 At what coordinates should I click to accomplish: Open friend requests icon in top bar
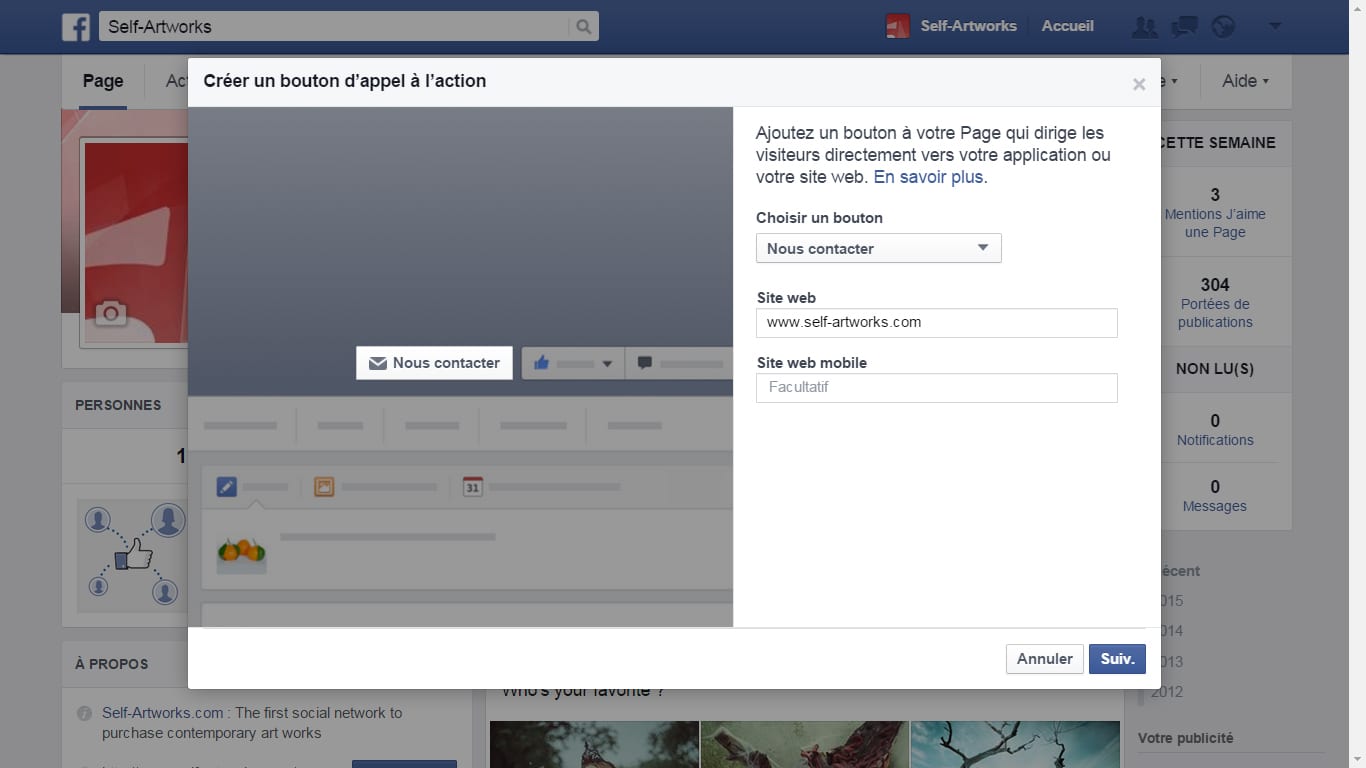coord(1144,27)
